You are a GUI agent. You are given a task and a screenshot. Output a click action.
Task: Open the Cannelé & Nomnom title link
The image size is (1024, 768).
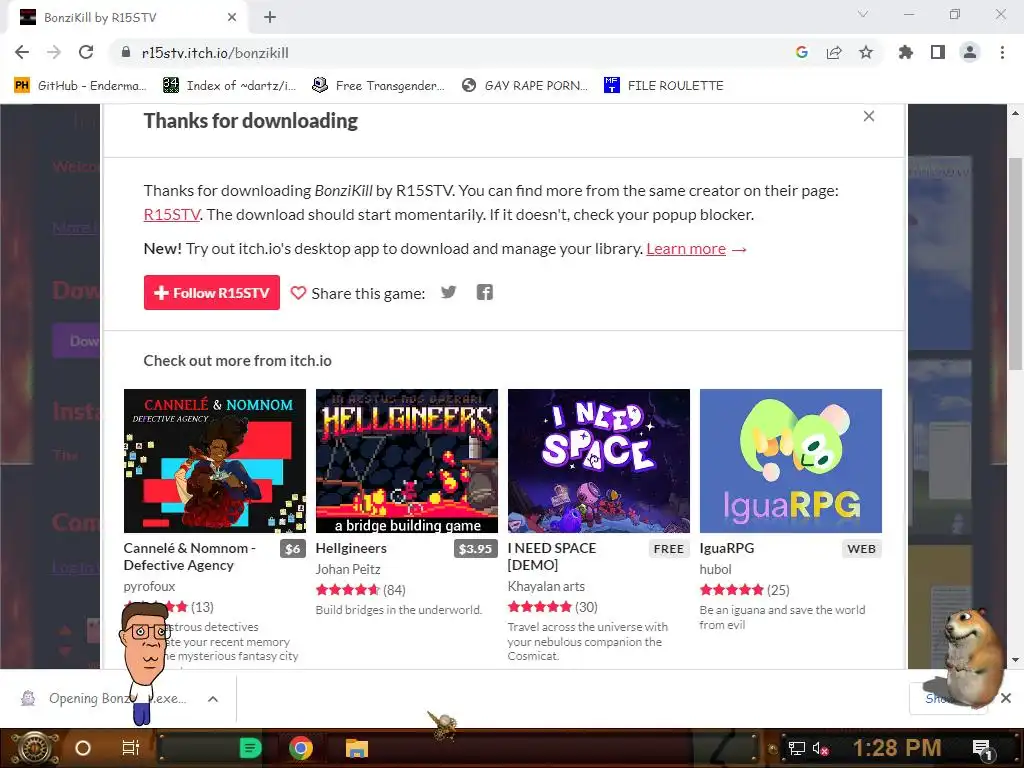point(189,556)
